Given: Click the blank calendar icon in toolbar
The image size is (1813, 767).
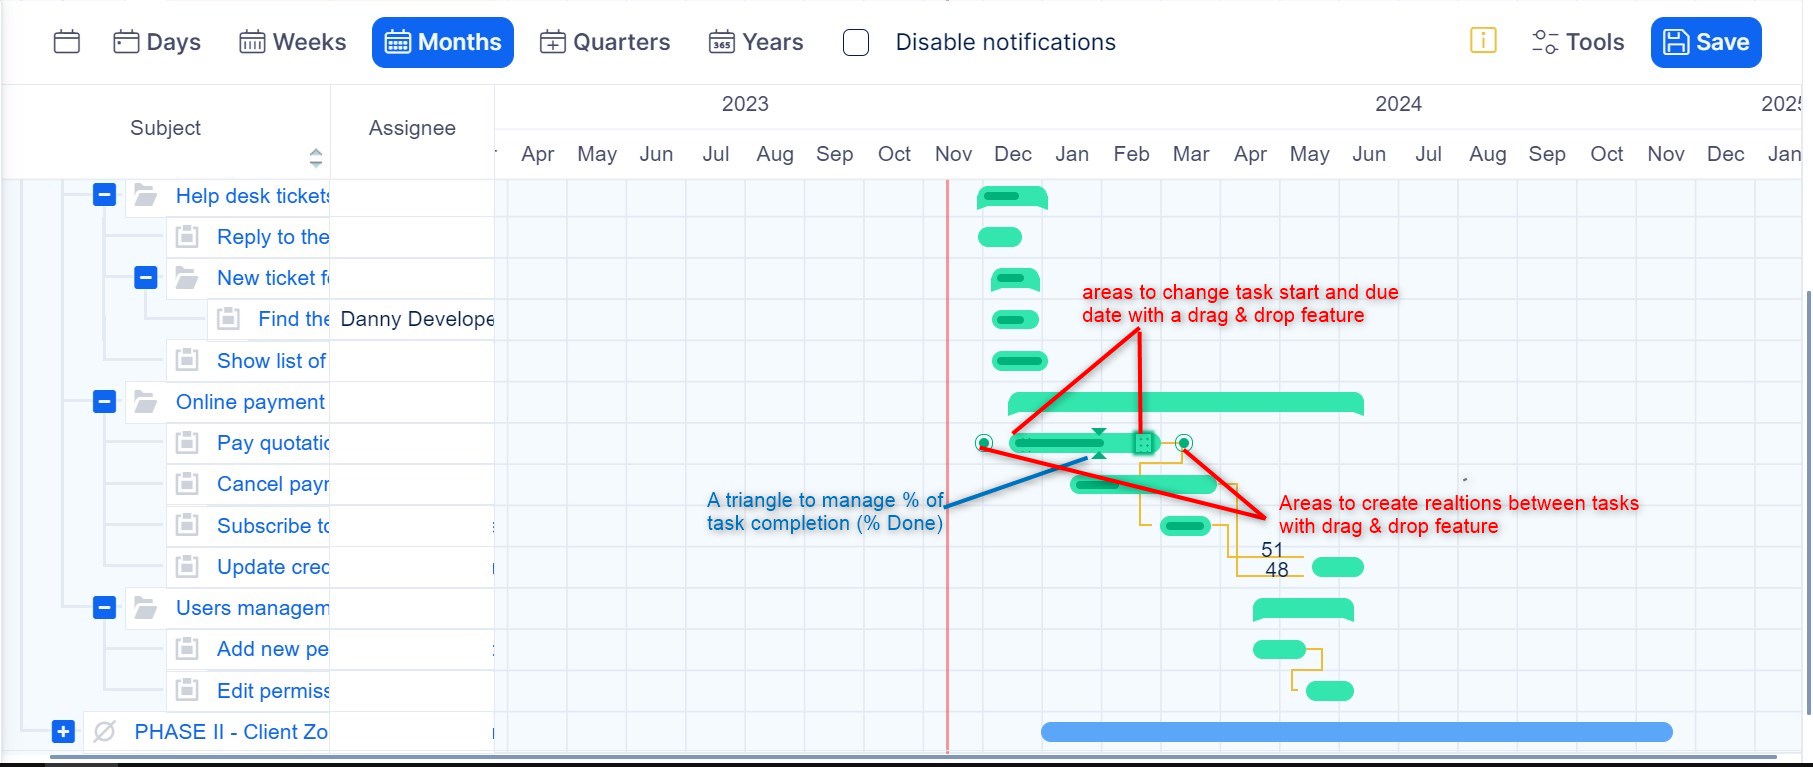Looking at the screenshot, I should [x=67, y=42].
